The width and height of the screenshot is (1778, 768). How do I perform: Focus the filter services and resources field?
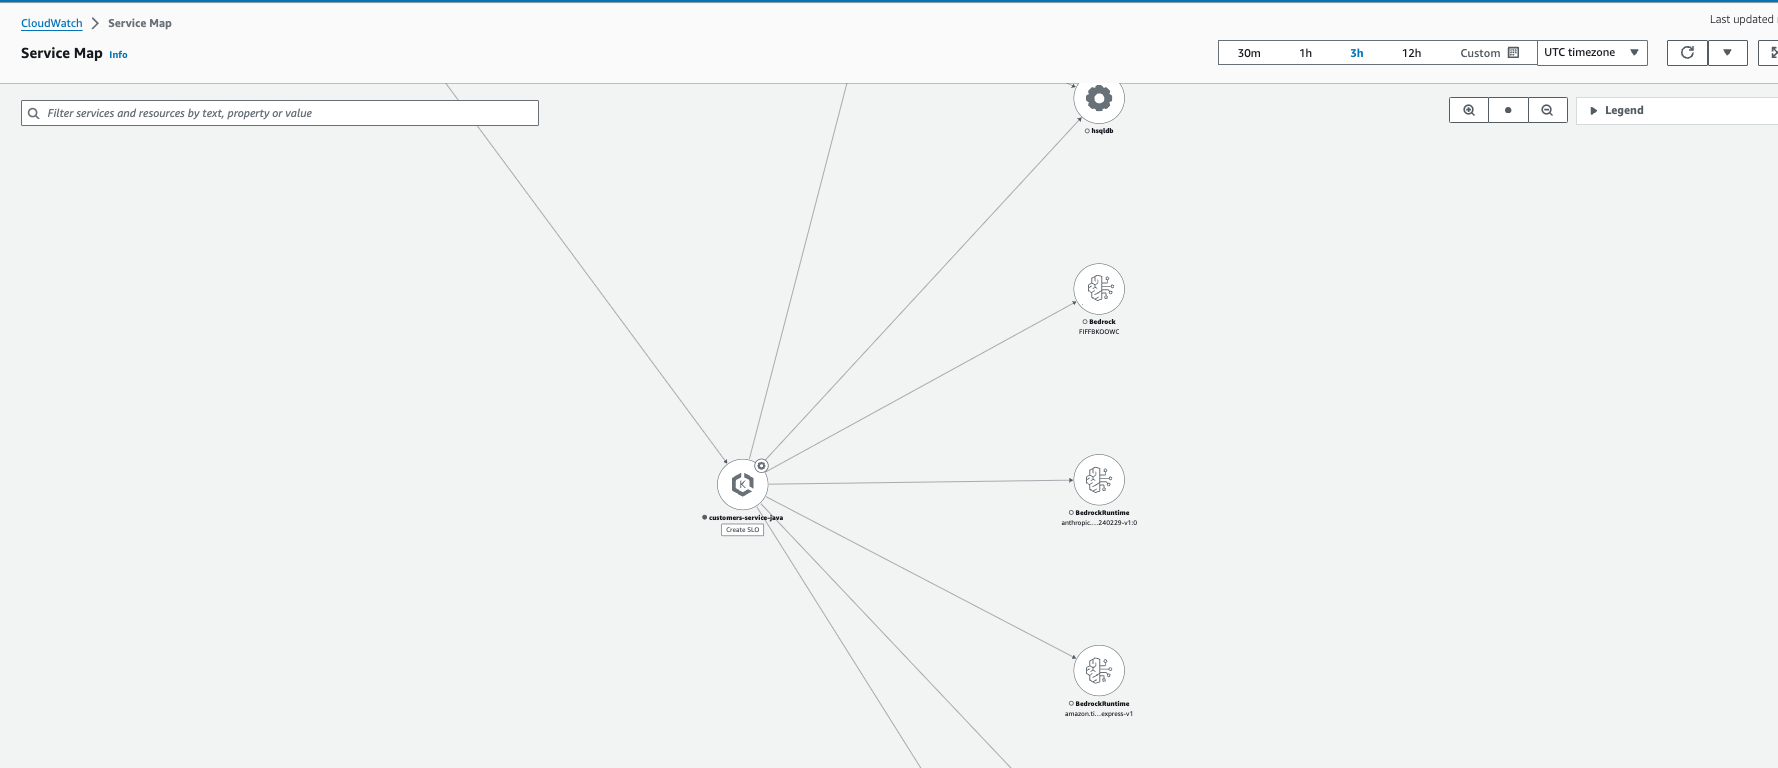[280, 113]
